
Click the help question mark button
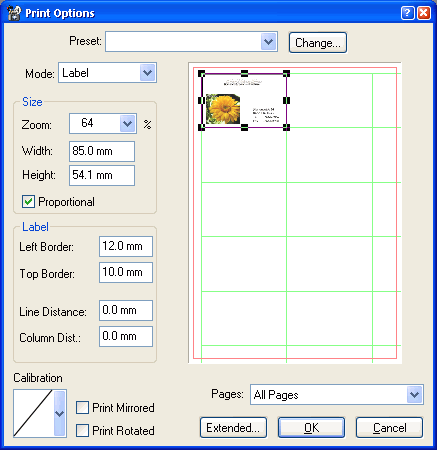(x=408, y=13)
